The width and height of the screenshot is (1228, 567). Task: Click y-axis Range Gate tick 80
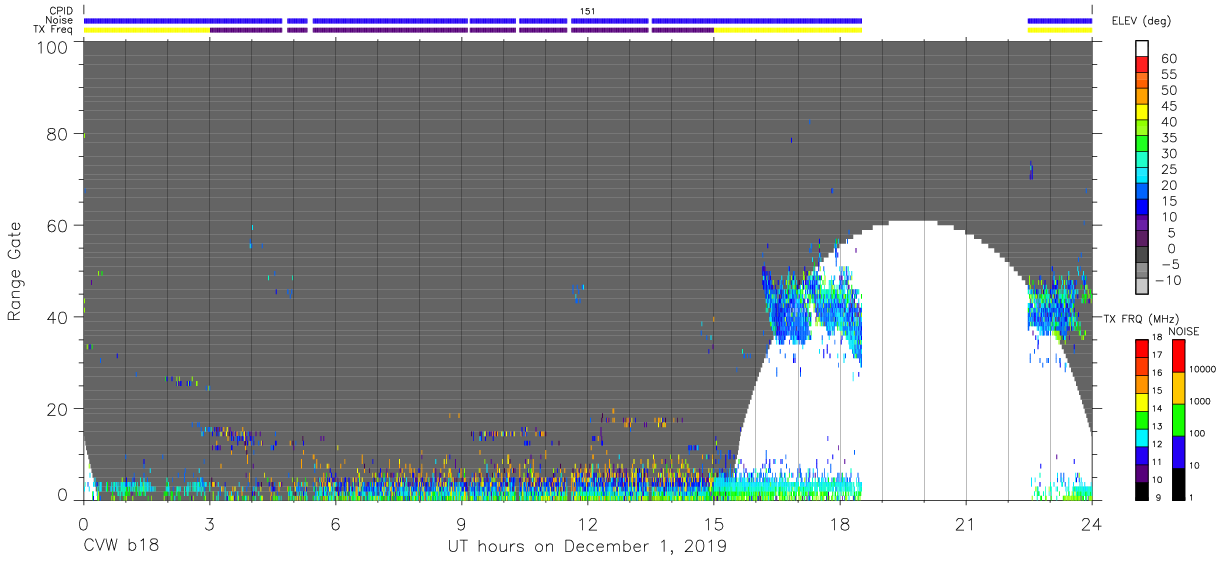click(x=58, y=133)
